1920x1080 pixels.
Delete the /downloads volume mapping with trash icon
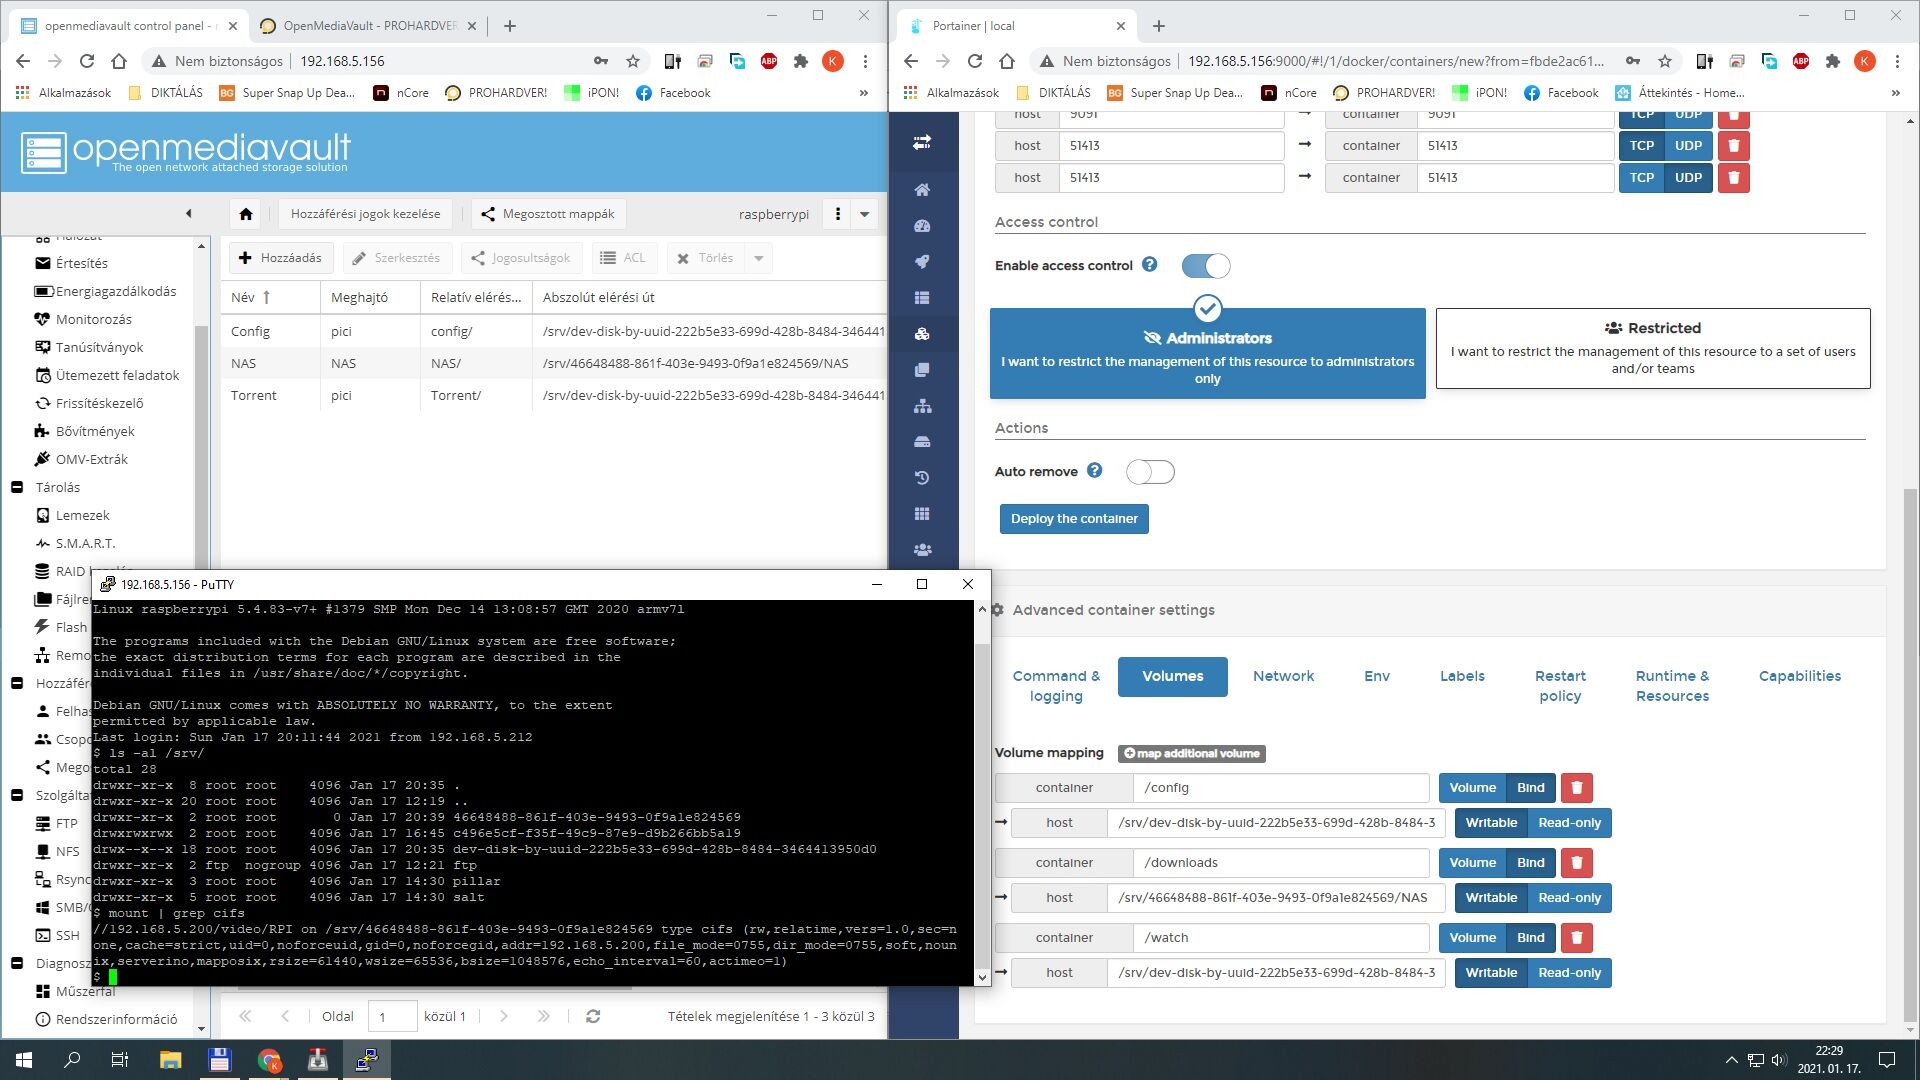(1576, 863)
